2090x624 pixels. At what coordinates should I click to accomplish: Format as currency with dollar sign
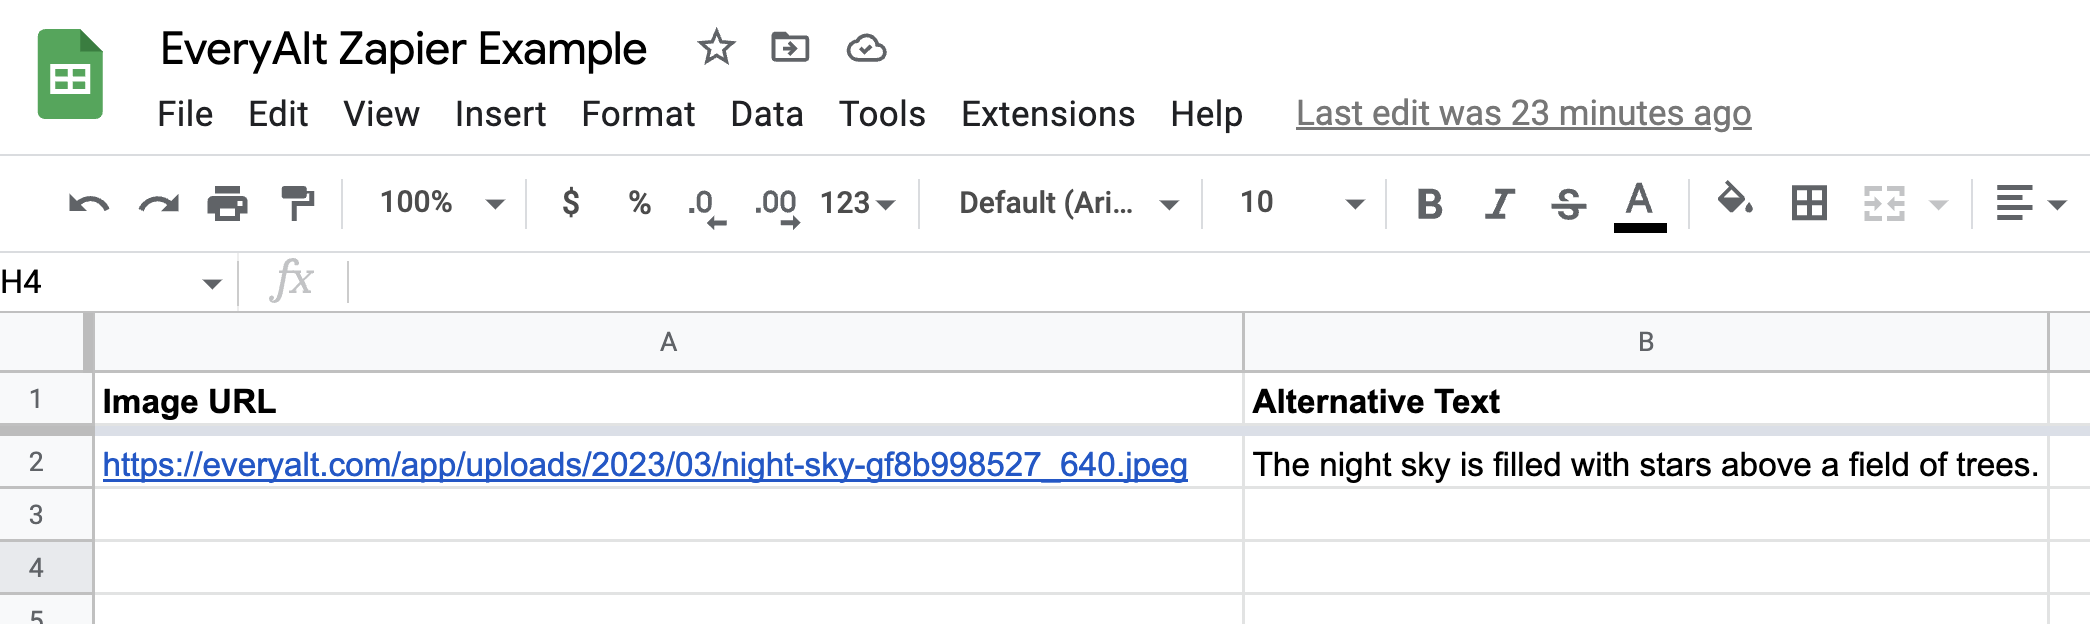click(x=571, y=203)
